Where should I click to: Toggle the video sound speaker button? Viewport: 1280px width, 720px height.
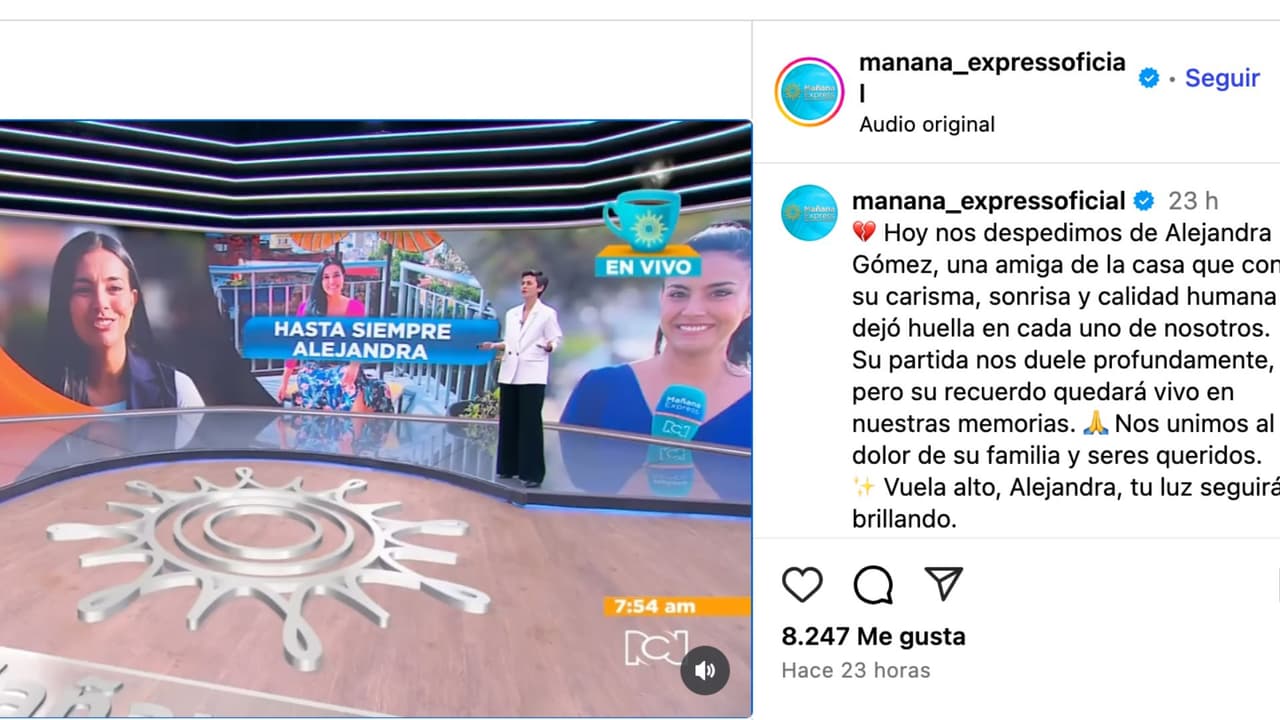click(705, 671)
